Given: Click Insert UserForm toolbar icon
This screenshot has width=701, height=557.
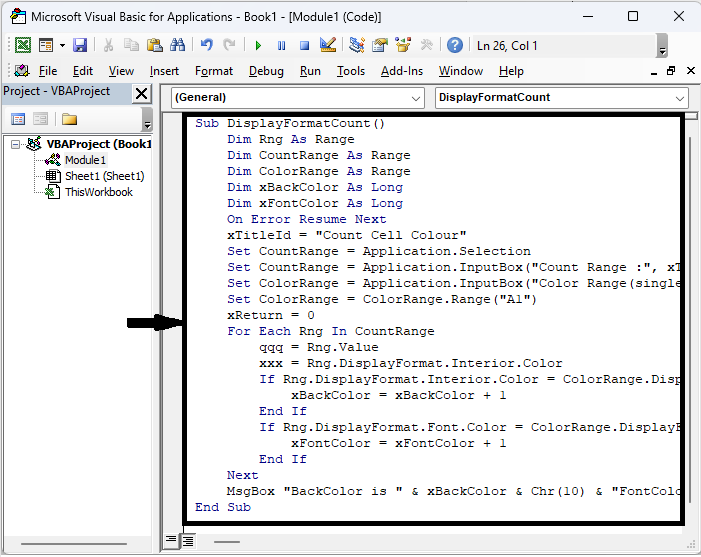Looking at the screenshot, I should 46,45.
